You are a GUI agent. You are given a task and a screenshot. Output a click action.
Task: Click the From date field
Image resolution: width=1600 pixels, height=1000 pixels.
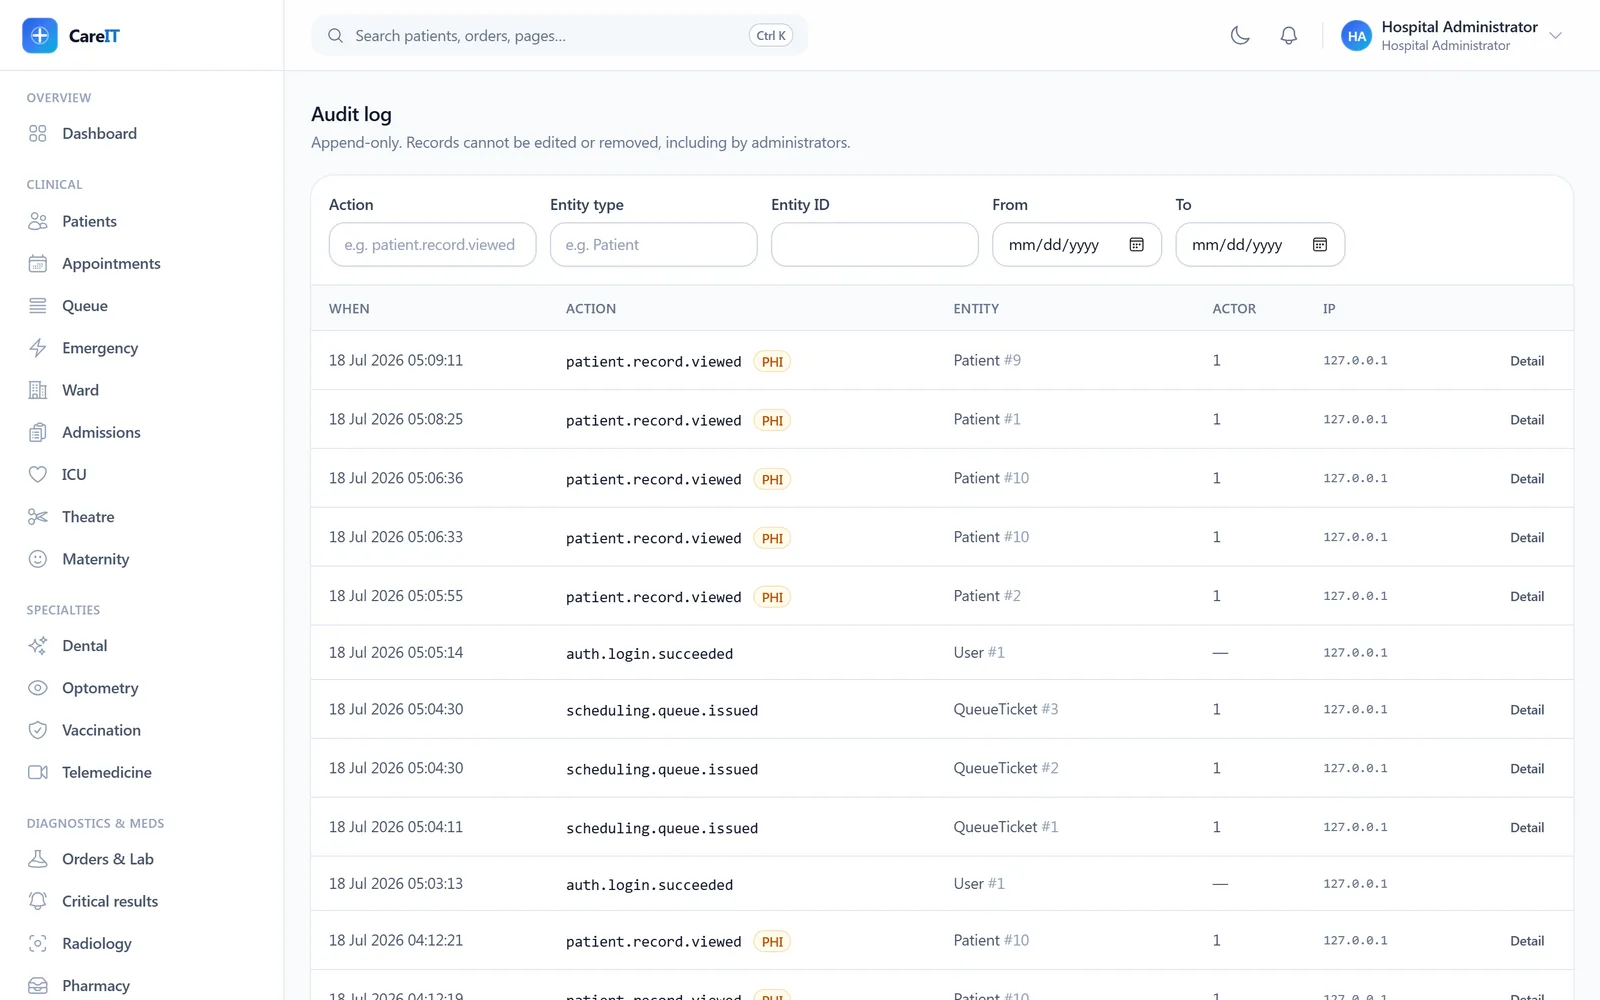[1076, 245]
